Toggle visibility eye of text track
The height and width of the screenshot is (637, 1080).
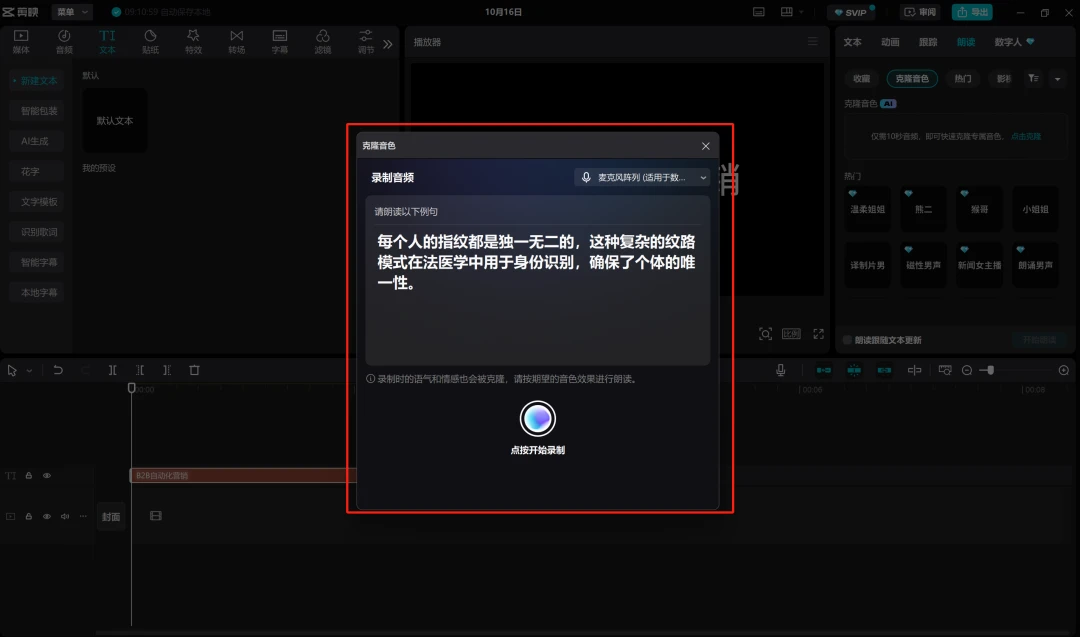pos(47,476)
